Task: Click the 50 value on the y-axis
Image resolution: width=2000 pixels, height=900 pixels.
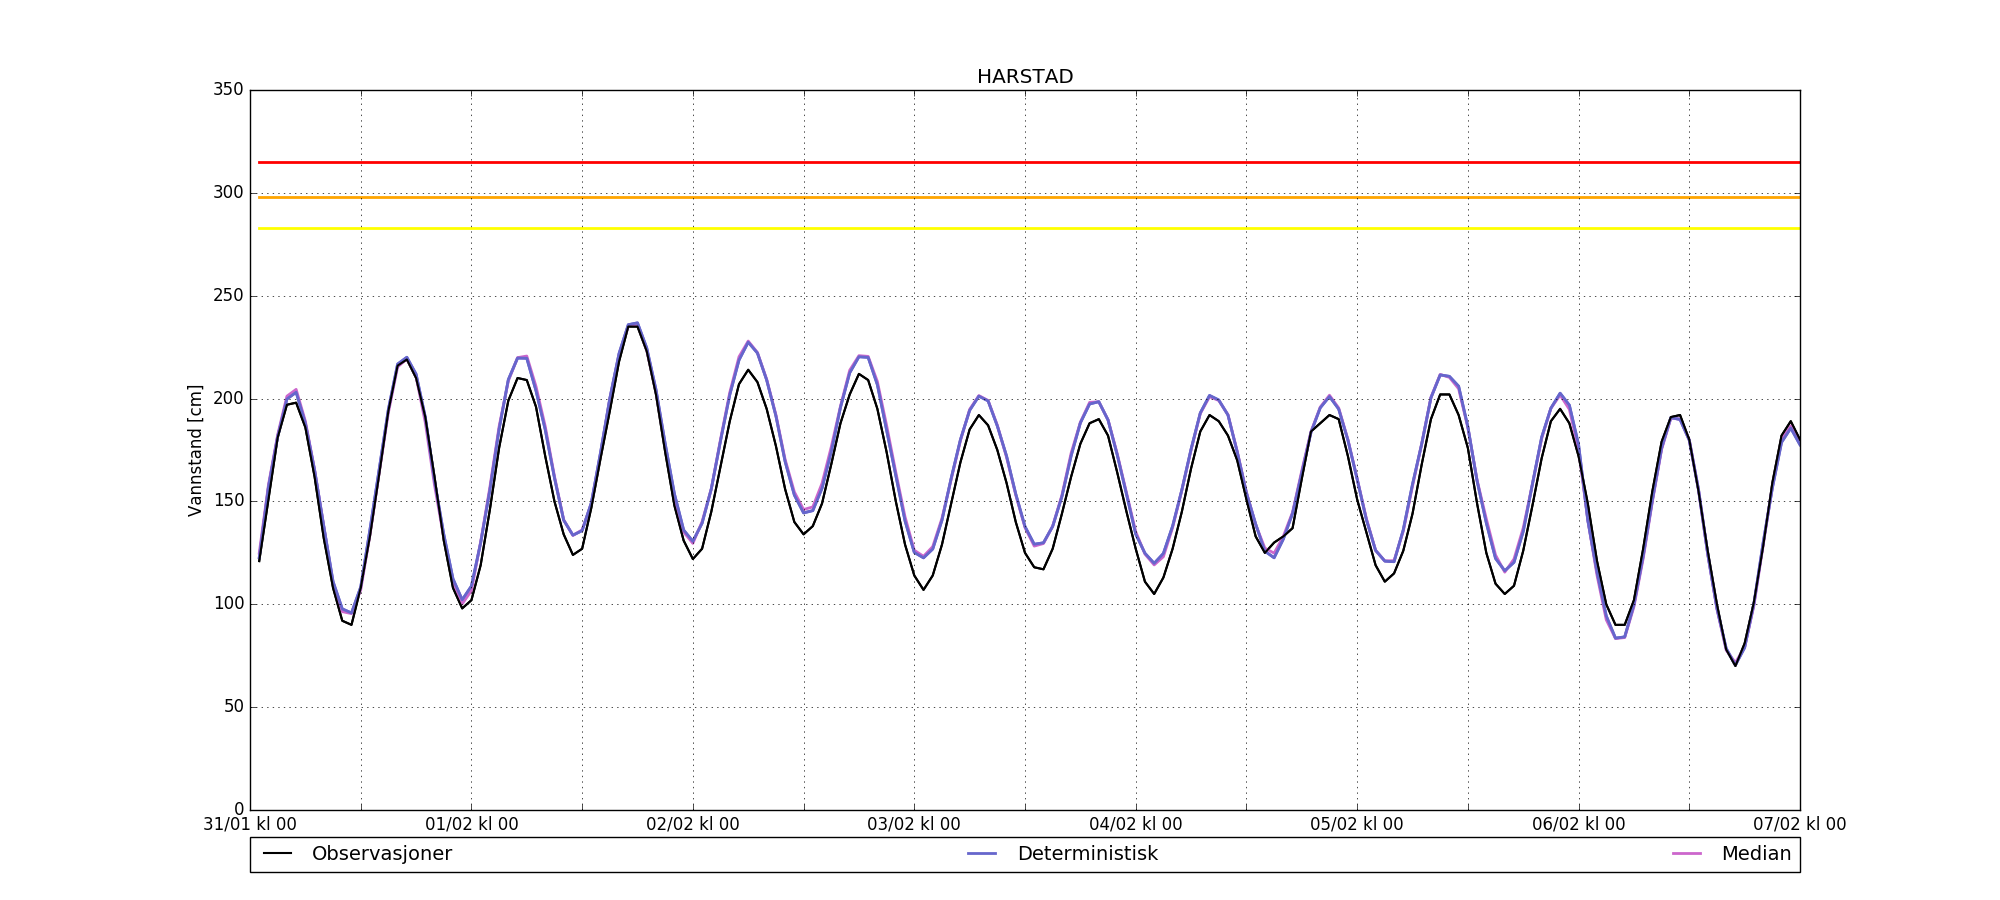Action: point(233,707)
